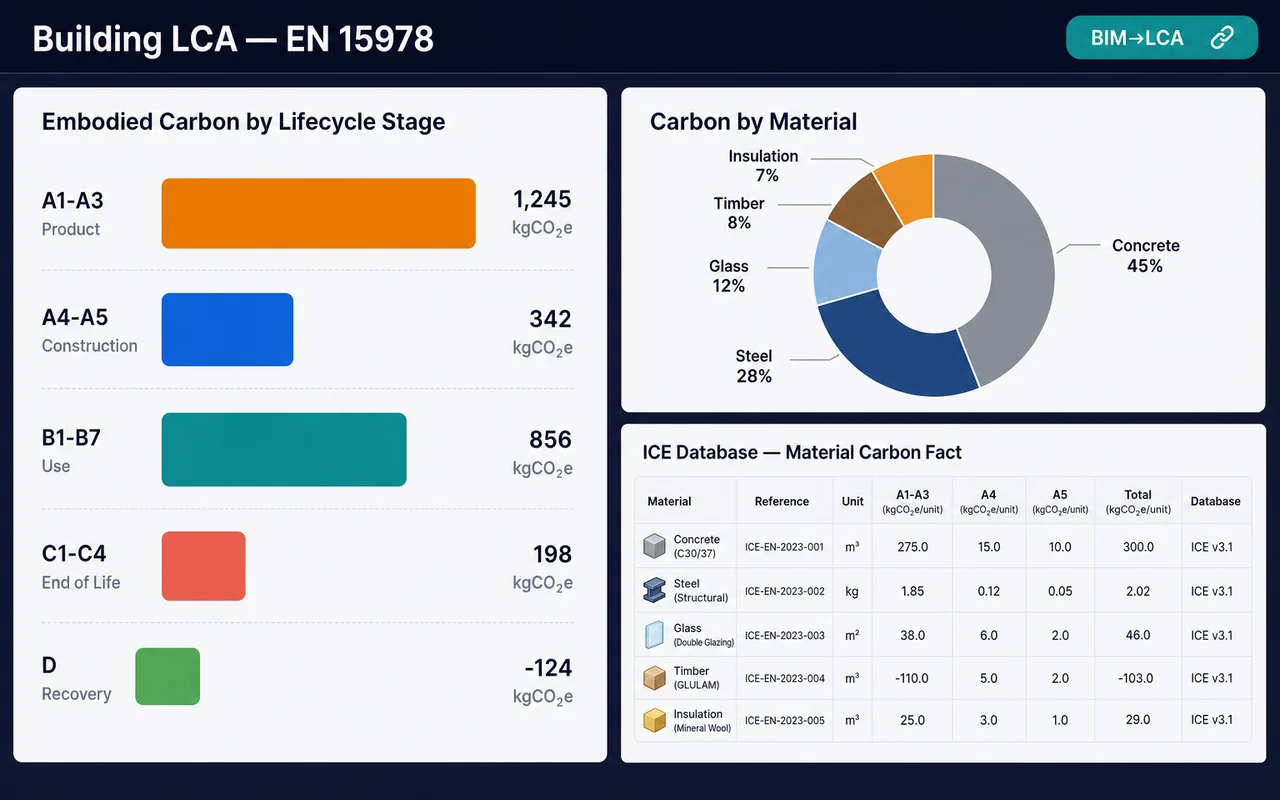Click the A1-A3 column header in table
The image size is (1280, 800).
913,501
